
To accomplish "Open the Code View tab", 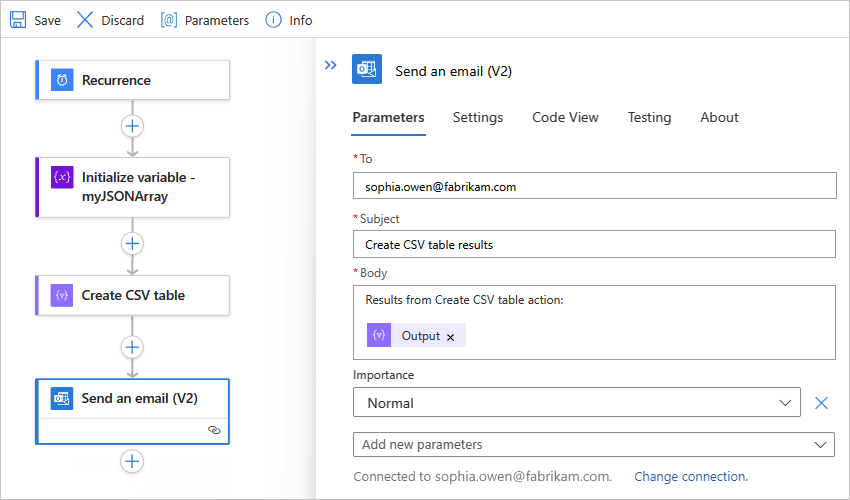I will click(565, 117).
